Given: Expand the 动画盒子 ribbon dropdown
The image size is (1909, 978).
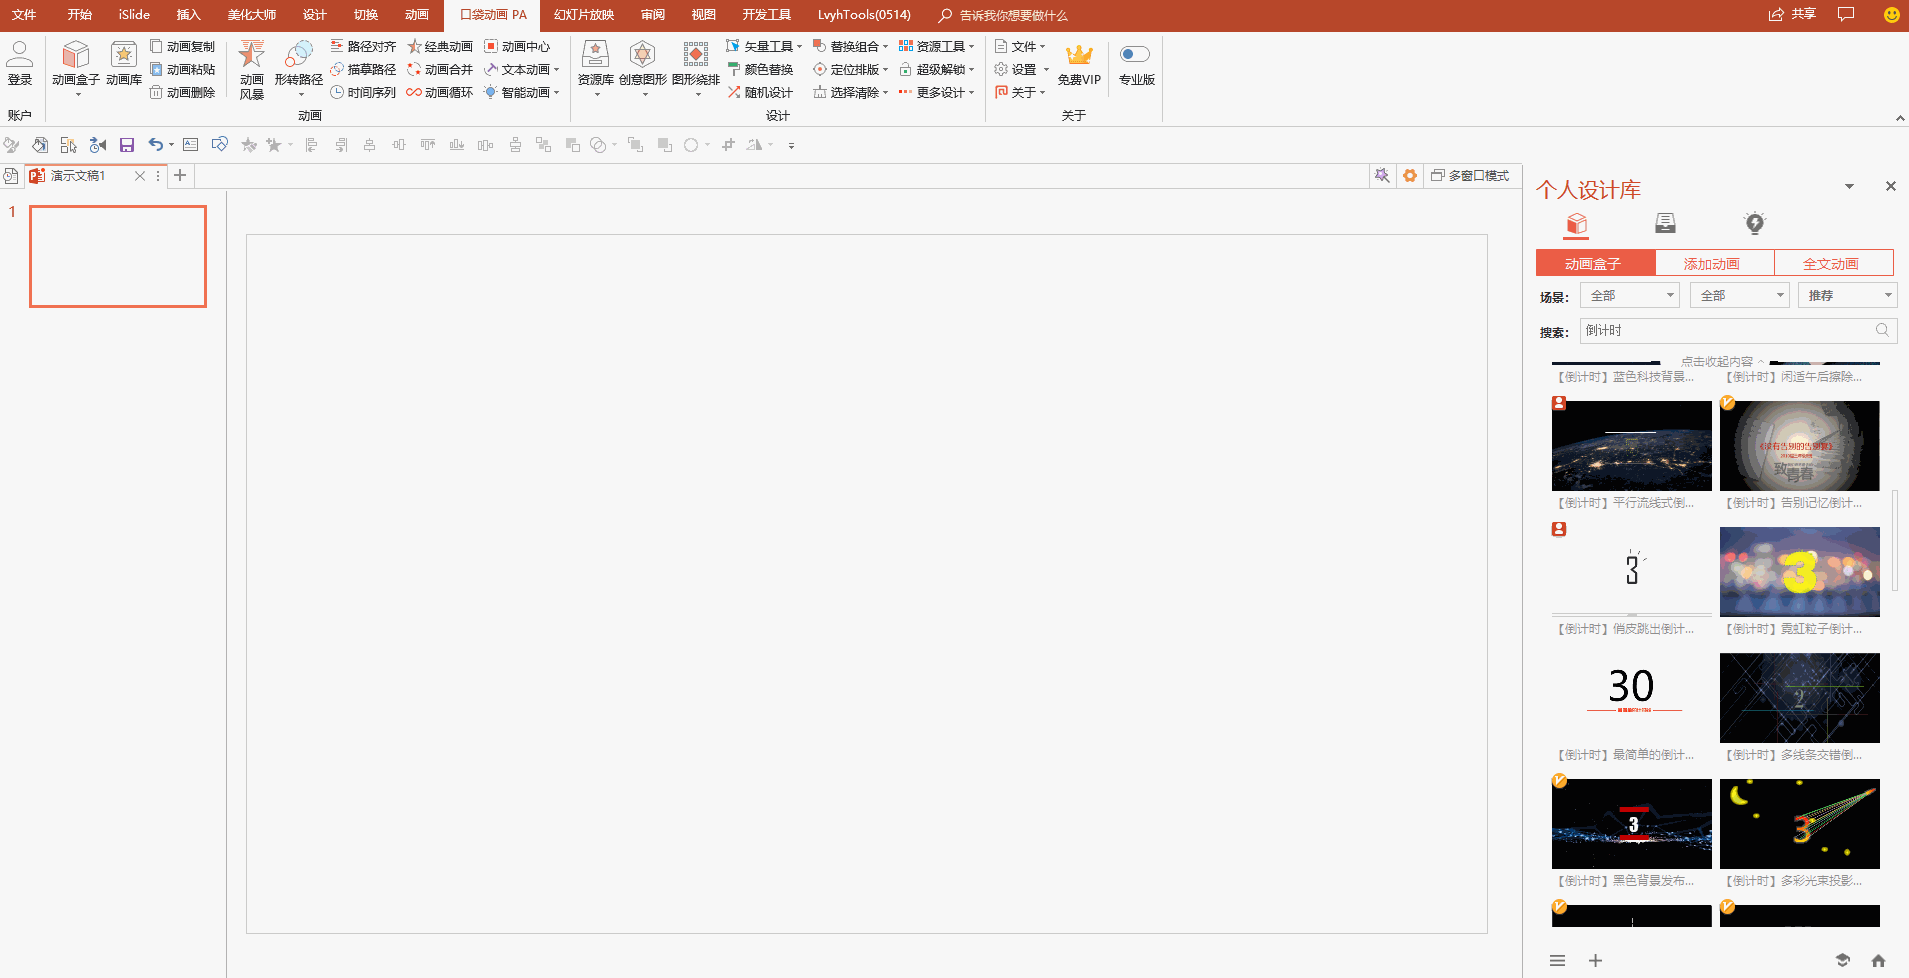Looking at the screenshot, I should pyautogui.click(x=77, y=95).
